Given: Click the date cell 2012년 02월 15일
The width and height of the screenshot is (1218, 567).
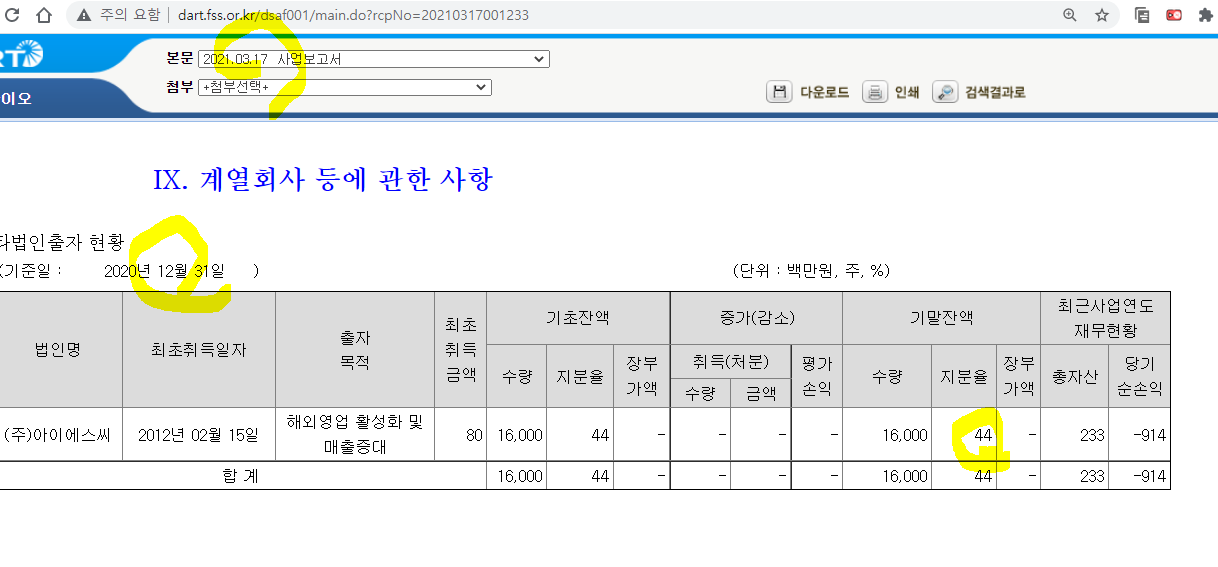Looking at the screenshot, I should pyautogui.click(x=199, y=435).
